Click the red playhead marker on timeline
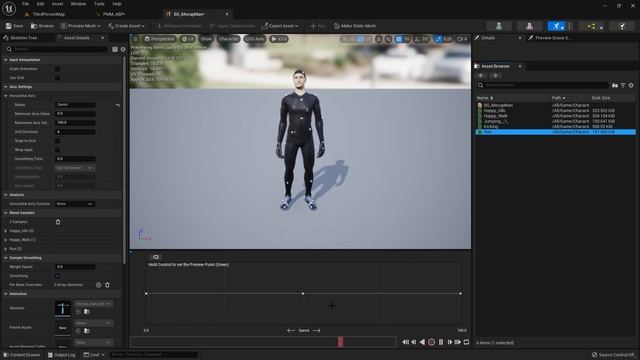 click(x=340, y=342)
